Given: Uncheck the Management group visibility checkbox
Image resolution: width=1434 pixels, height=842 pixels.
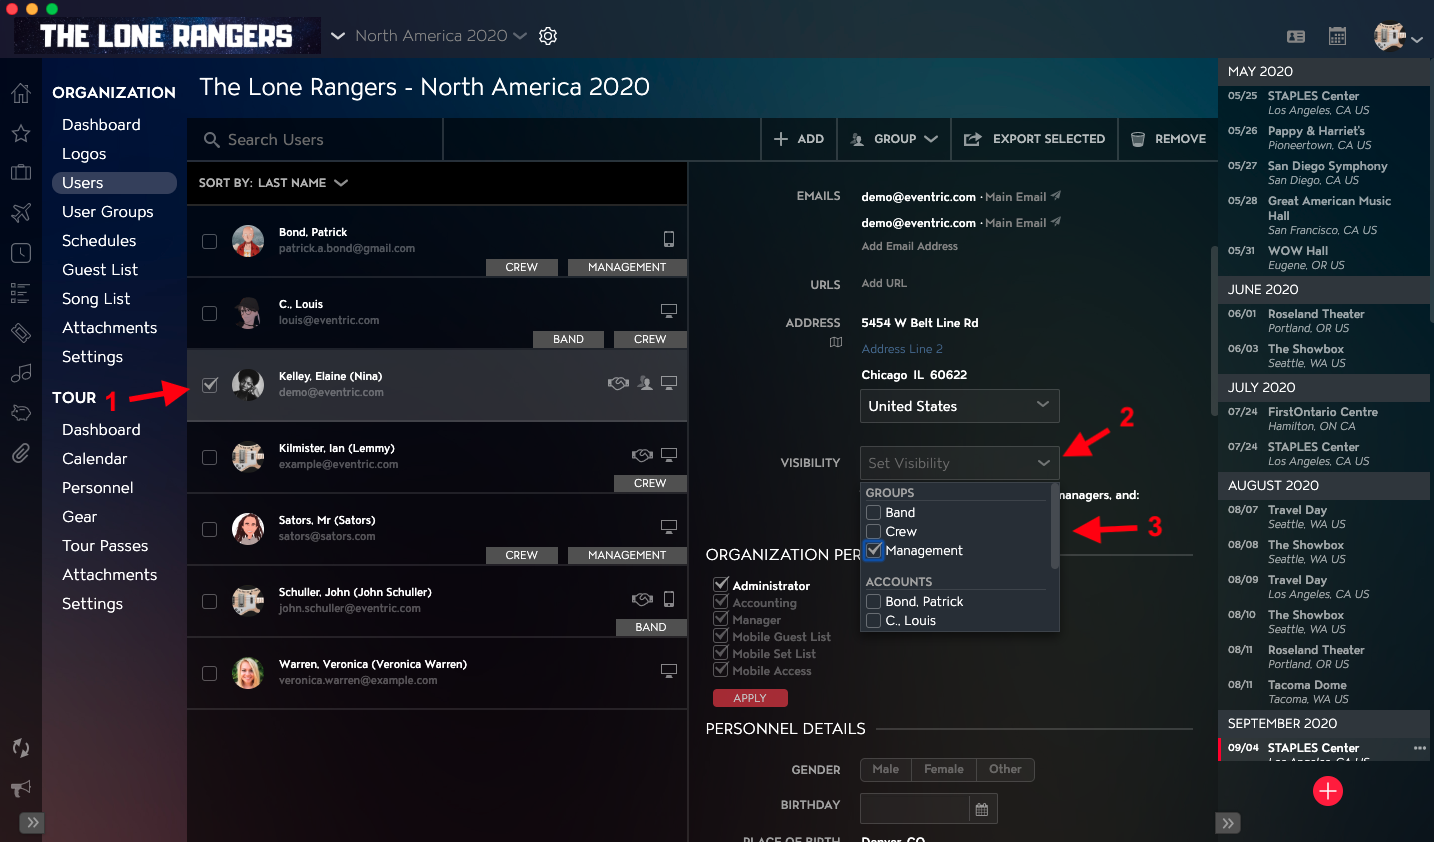Looking at the screenshot, I should coord(874,551).
